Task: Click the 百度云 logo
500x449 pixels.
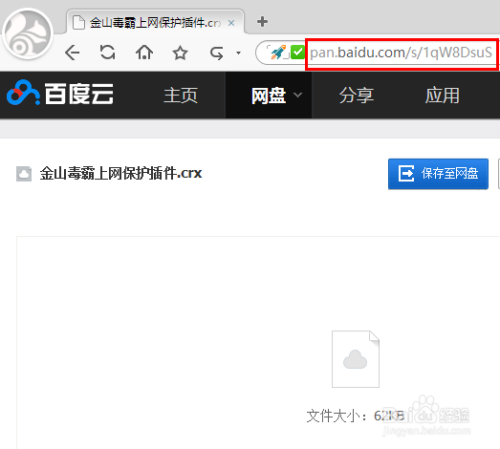Action: [x=60, y=93]
